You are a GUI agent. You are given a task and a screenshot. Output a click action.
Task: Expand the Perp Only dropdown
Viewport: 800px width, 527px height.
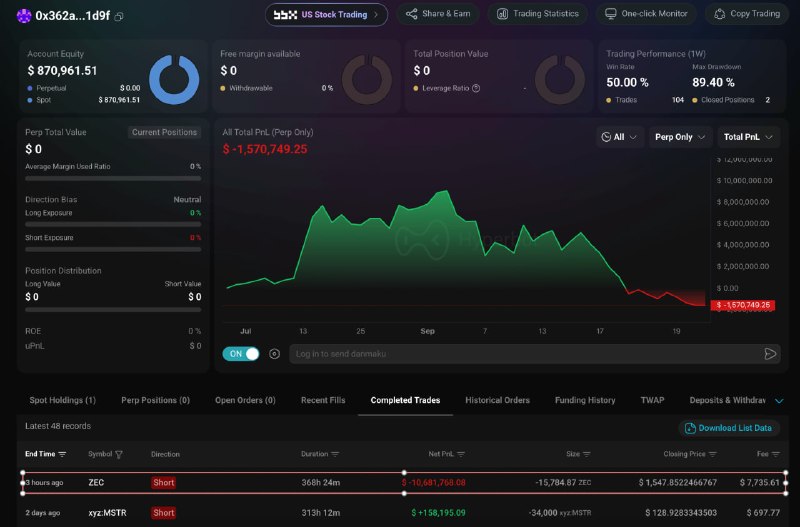(x=680, y=137)
